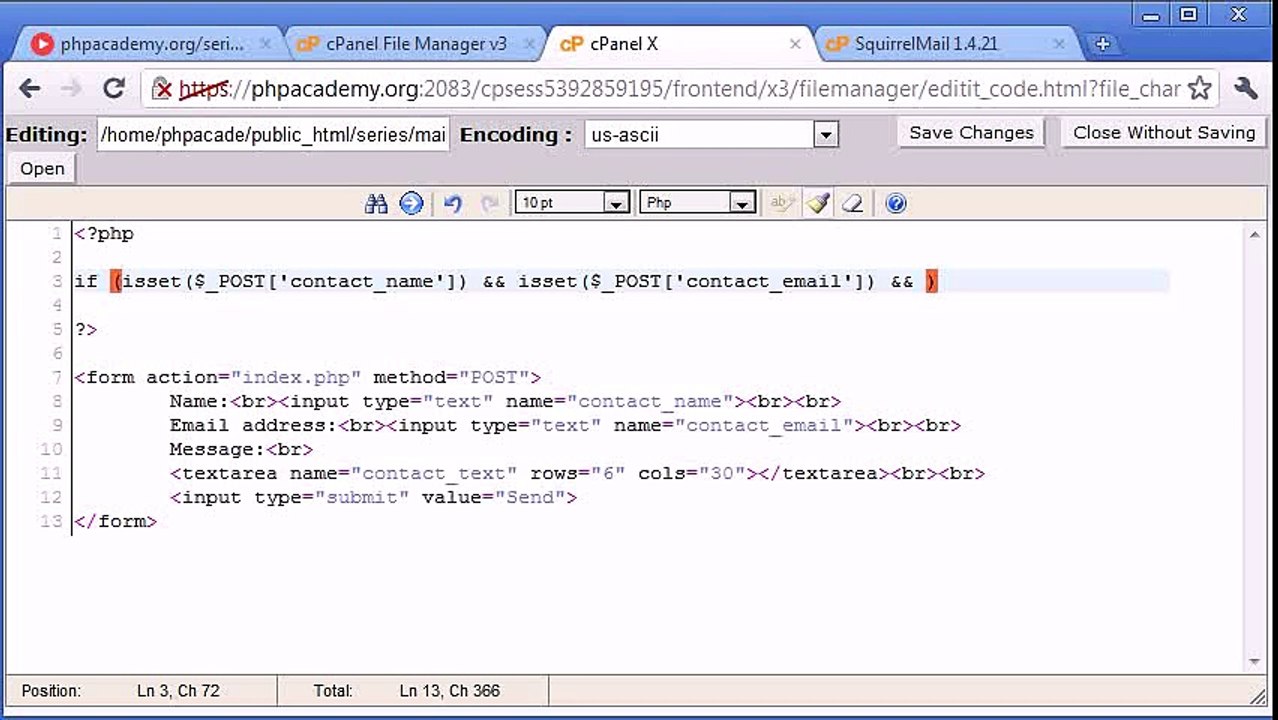Screen dimensions: 1278x720
Task: Click 'contact_email' in the isset condition
Action: coord(765,281)
